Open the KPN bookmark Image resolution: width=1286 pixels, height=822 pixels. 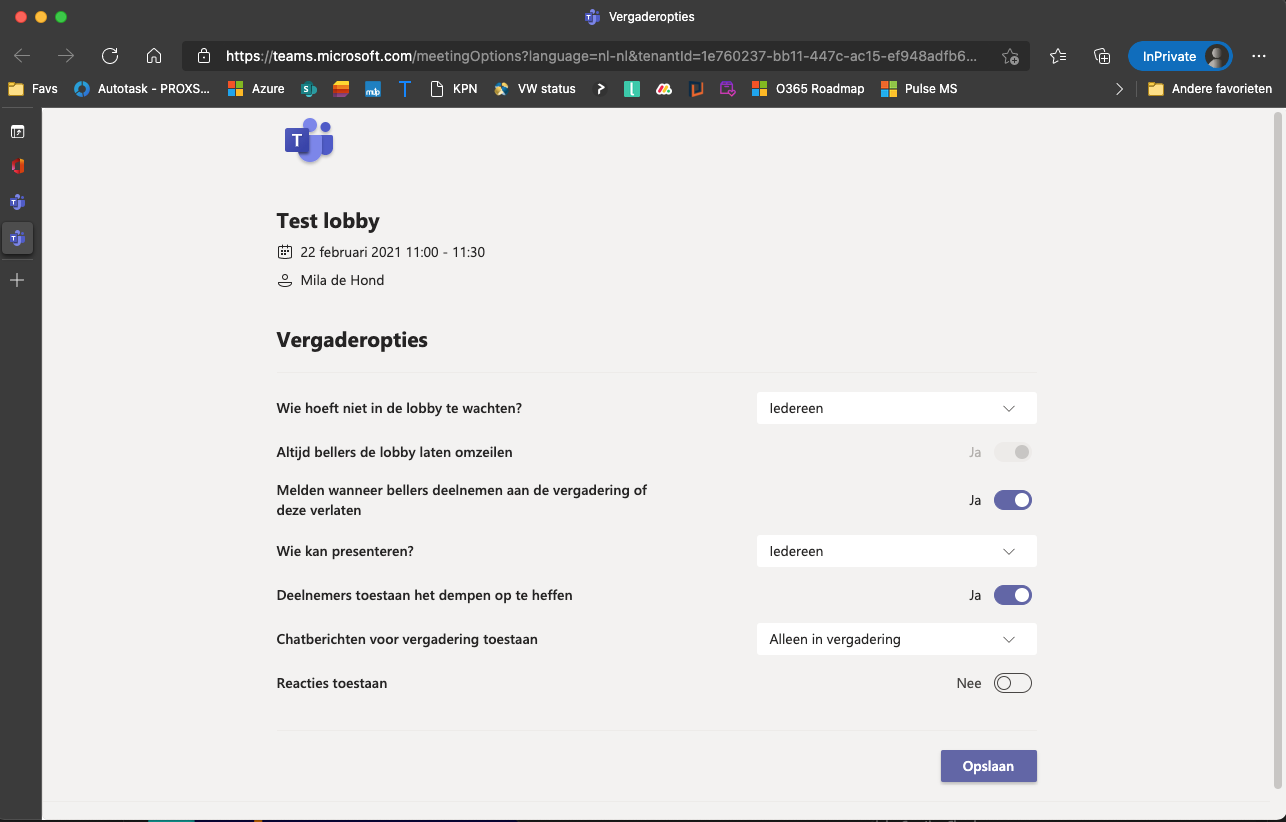pyautogui.click(x=453, y=89)
